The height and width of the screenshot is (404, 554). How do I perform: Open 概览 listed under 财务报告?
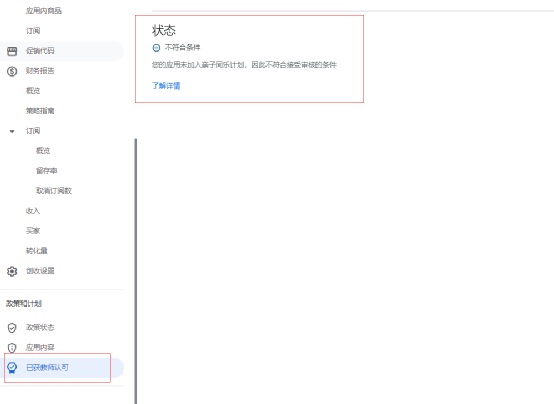coord(33,91)
